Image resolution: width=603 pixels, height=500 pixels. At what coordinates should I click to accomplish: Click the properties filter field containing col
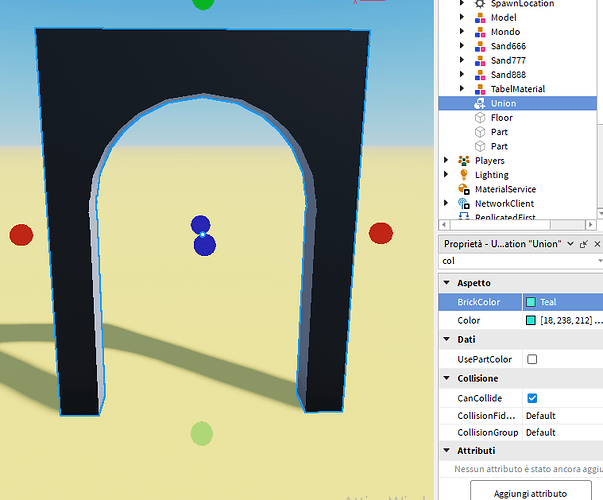point(521,261)
